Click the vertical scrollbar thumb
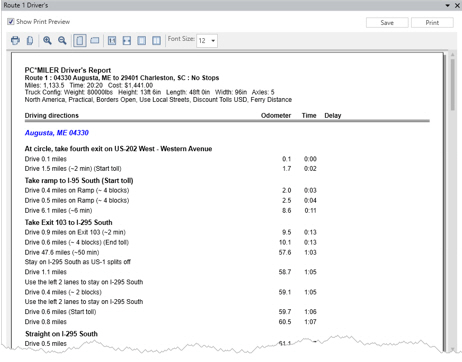 click(452, 85)
